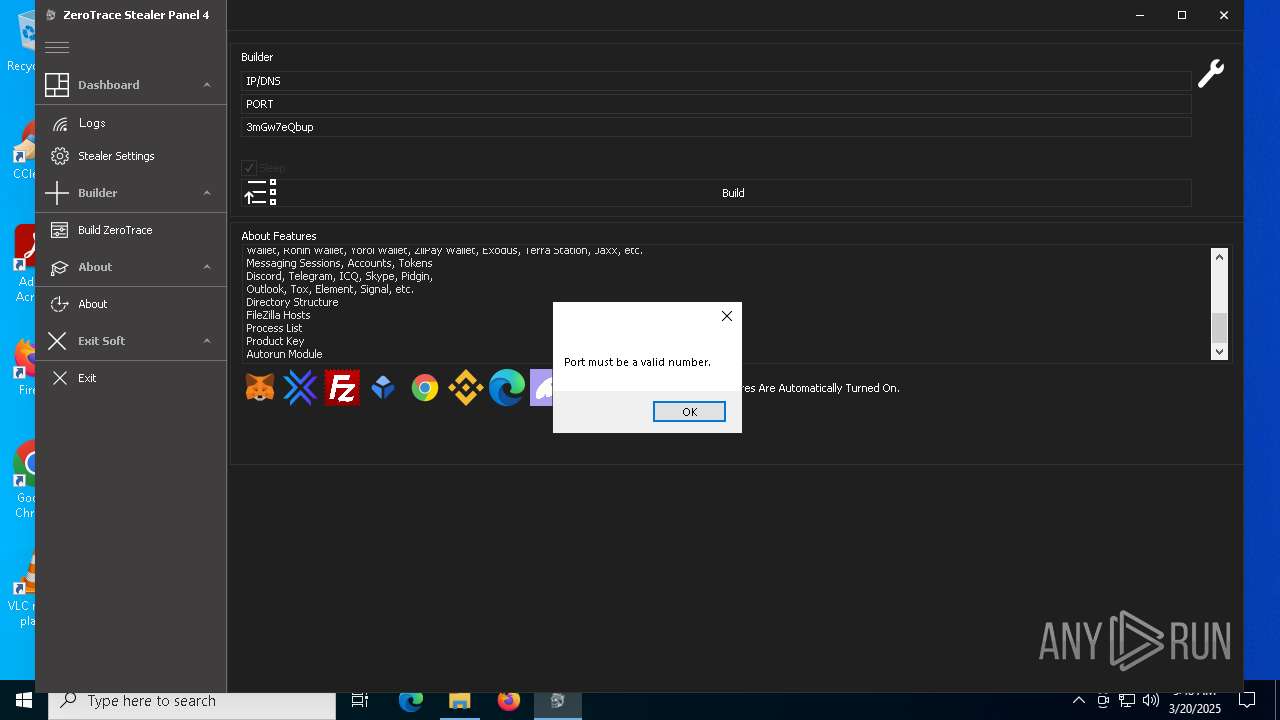
Task: Toggle the hamburger menu in sidebar
Action: tap(57, 47)
